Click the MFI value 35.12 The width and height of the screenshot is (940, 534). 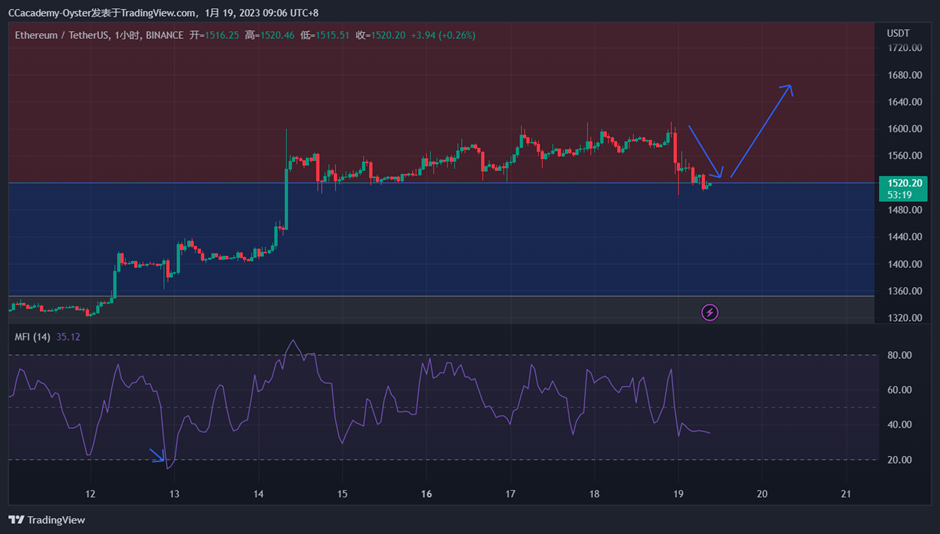[69, 337]
